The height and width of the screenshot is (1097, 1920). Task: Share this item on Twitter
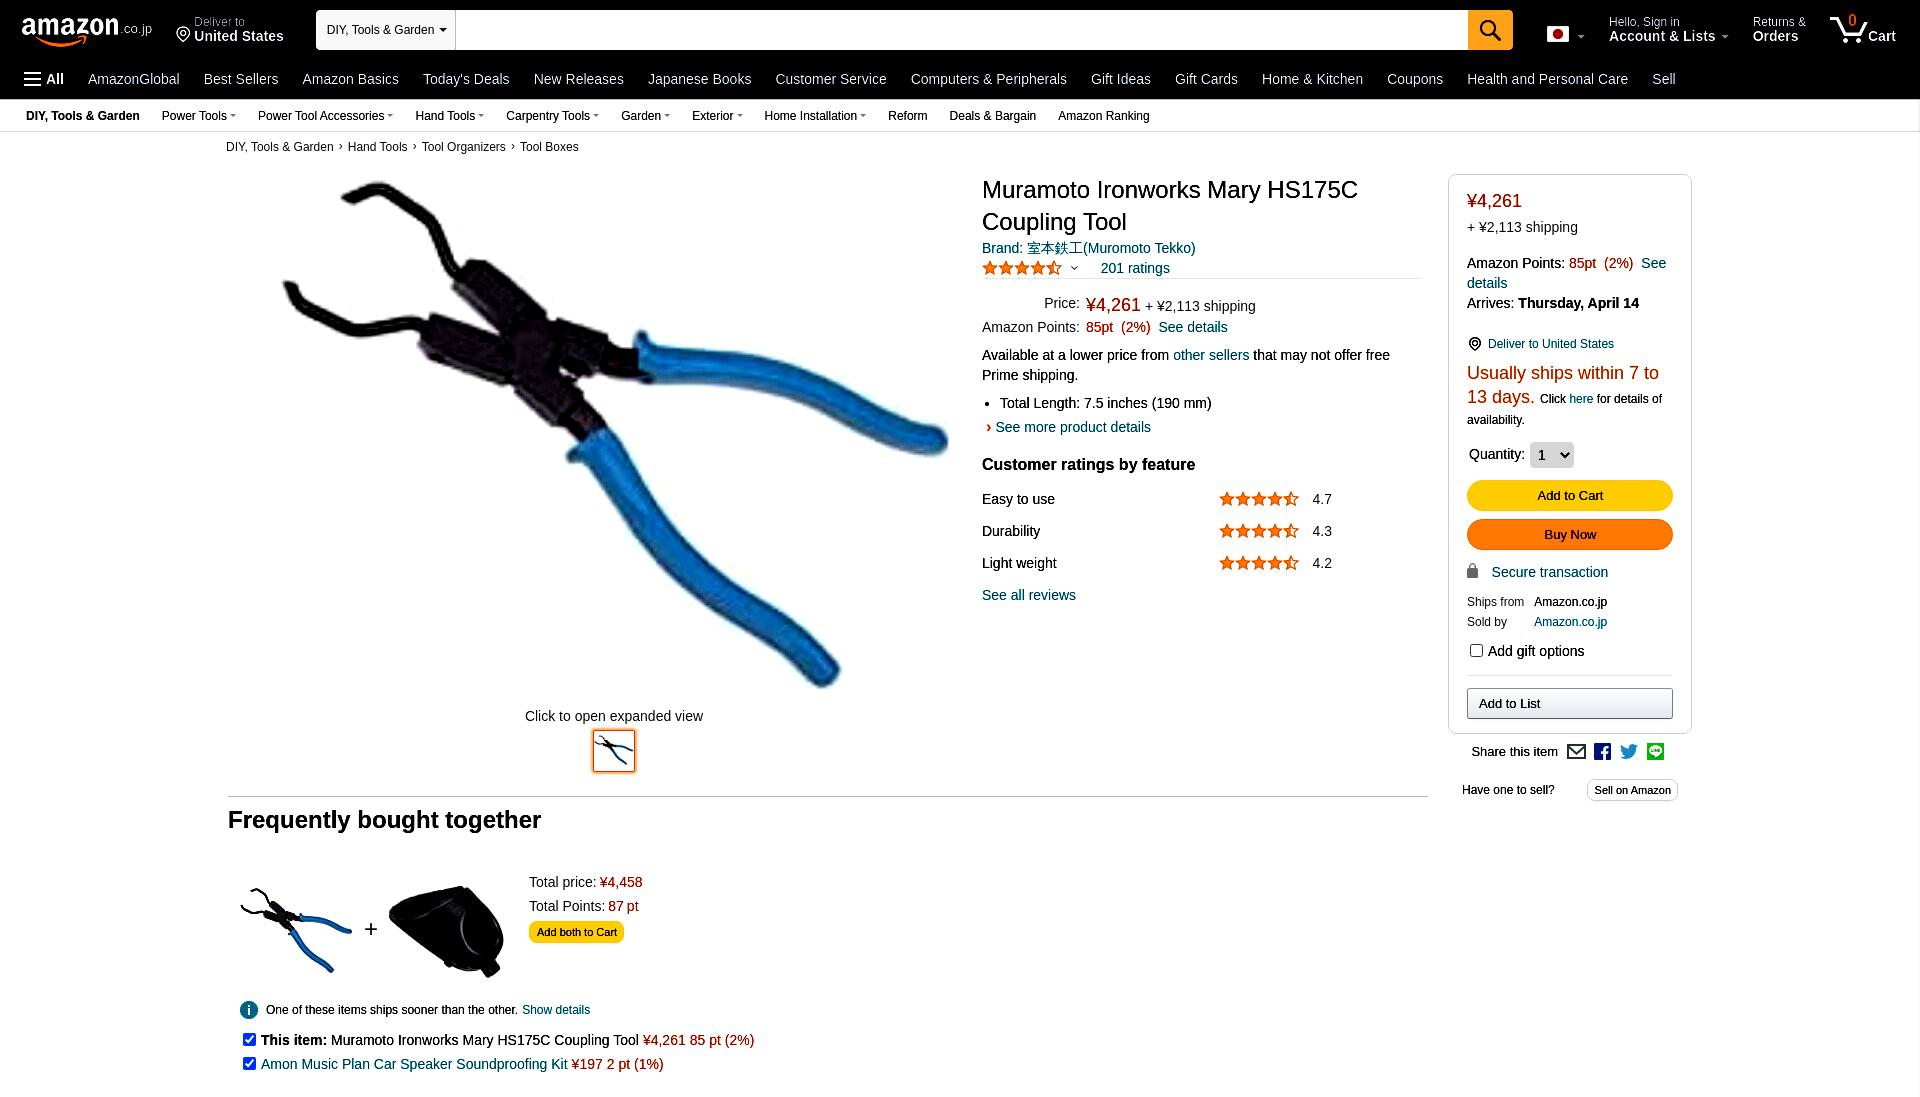click(x=1629, y=752)
